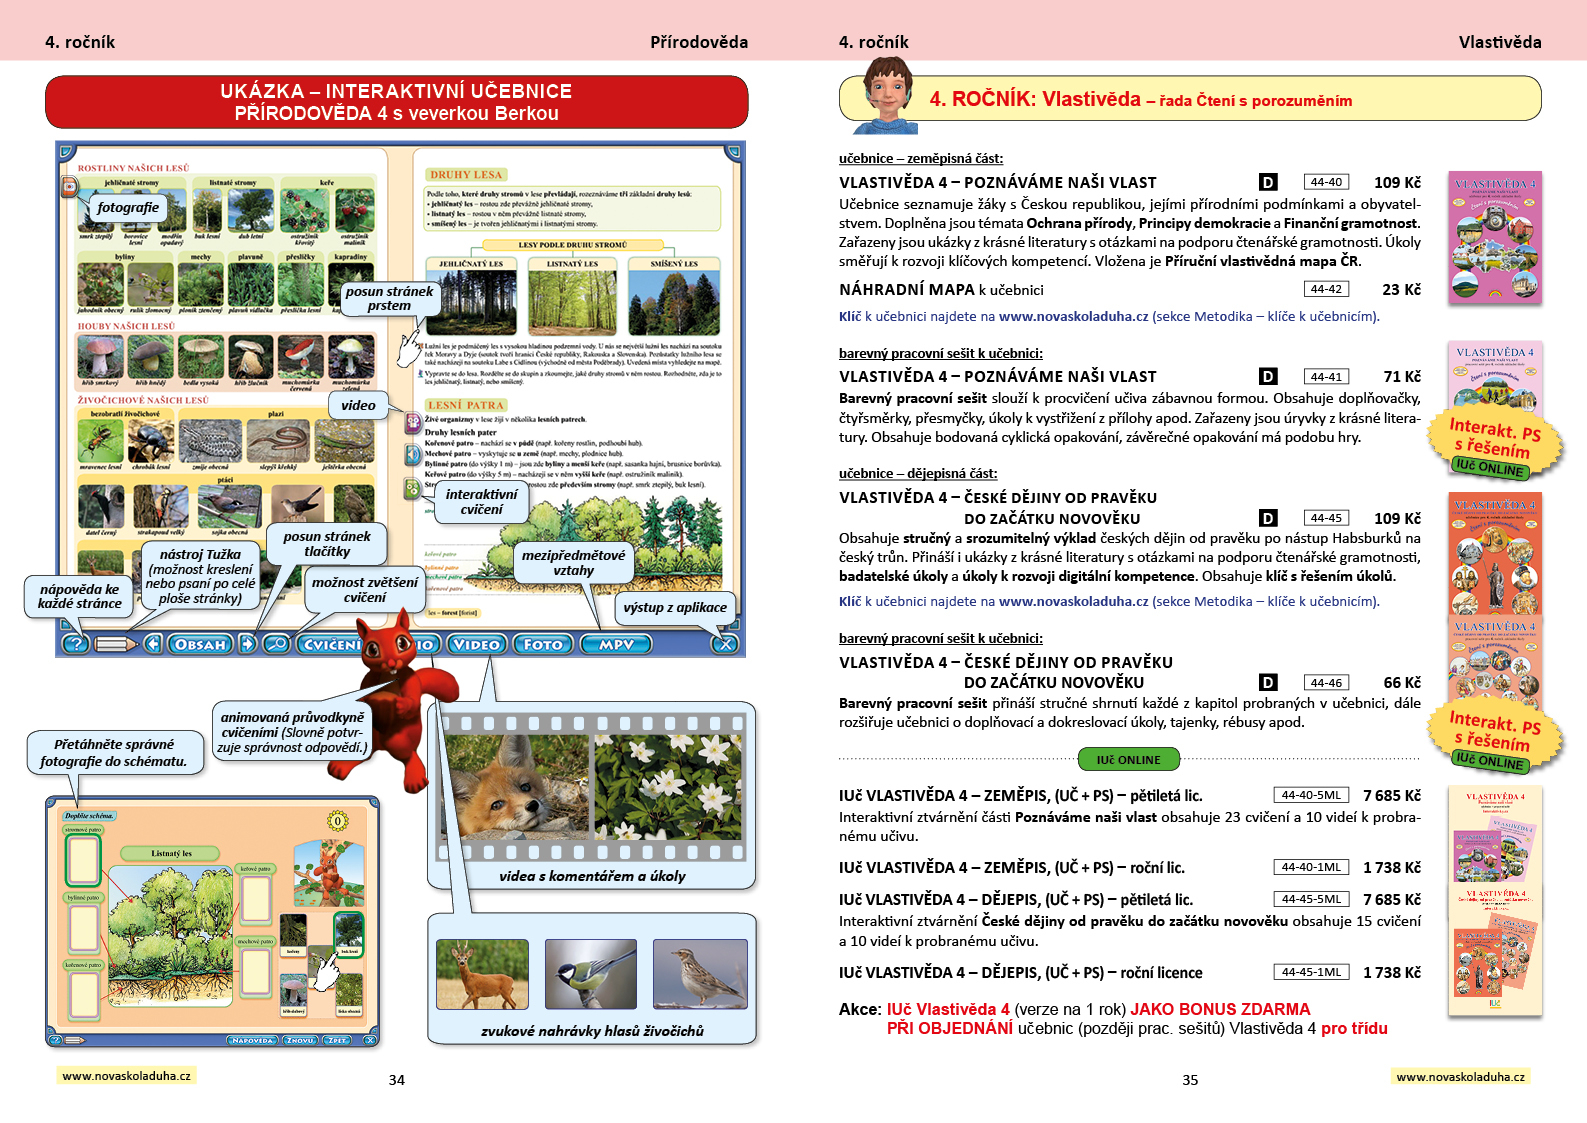The height and width of the screenshot is (1123, 1587).
Task: Click the fox video thumbnail on the filmstrip
Action: coord(516,786)
